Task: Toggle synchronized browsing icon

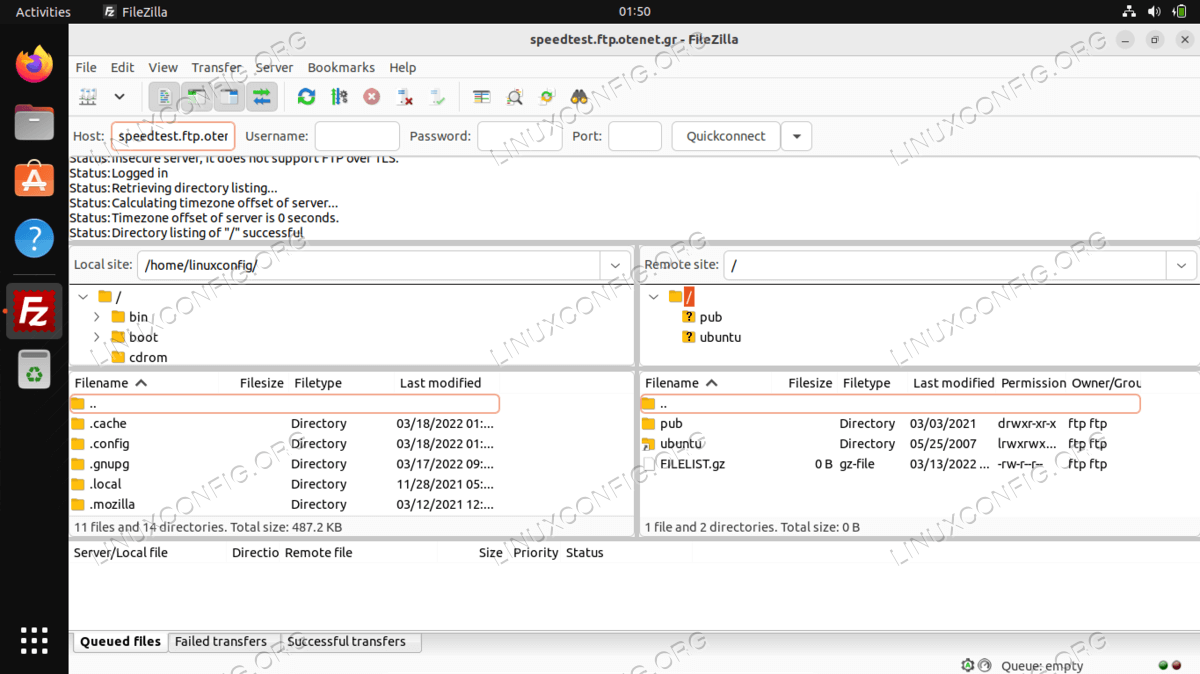Action: point(546,97)
